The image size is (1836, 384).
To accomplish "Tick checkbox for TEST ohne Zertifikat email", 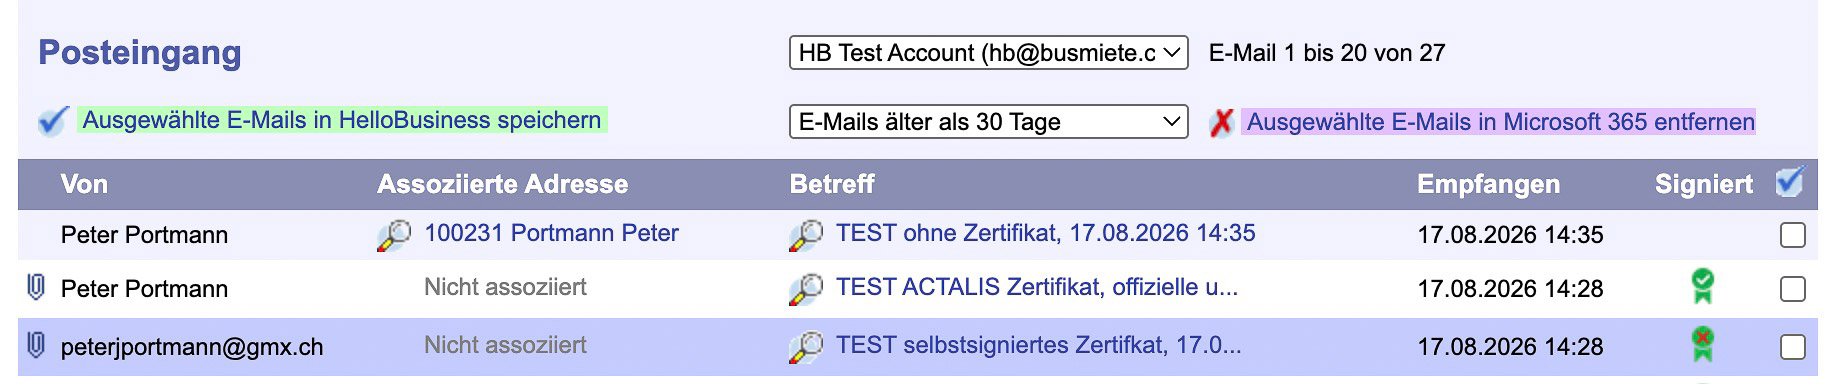I will [1793, 235].
